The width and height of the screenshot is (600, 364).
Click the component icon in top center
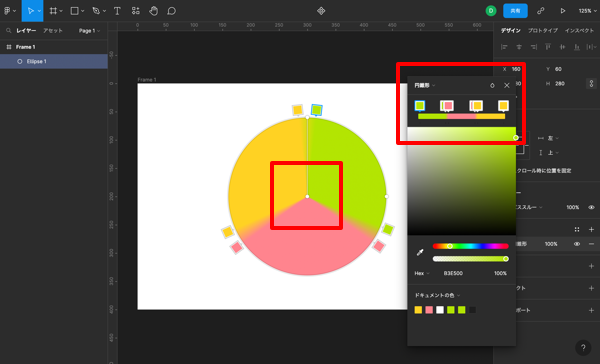coord(321,11)
